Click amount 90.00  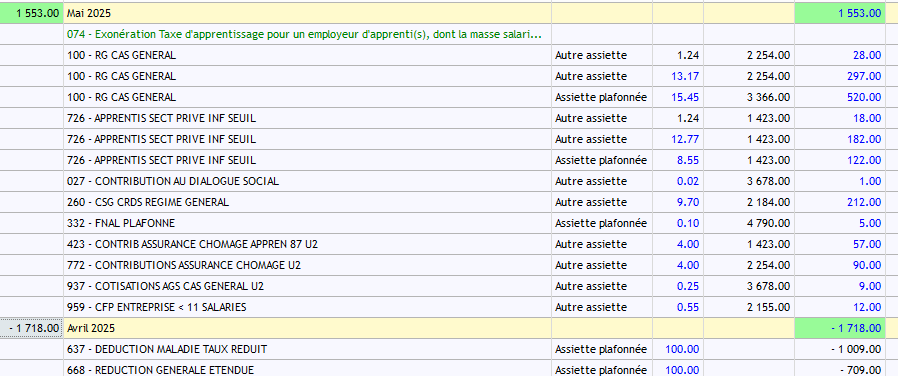pos(867,266)
